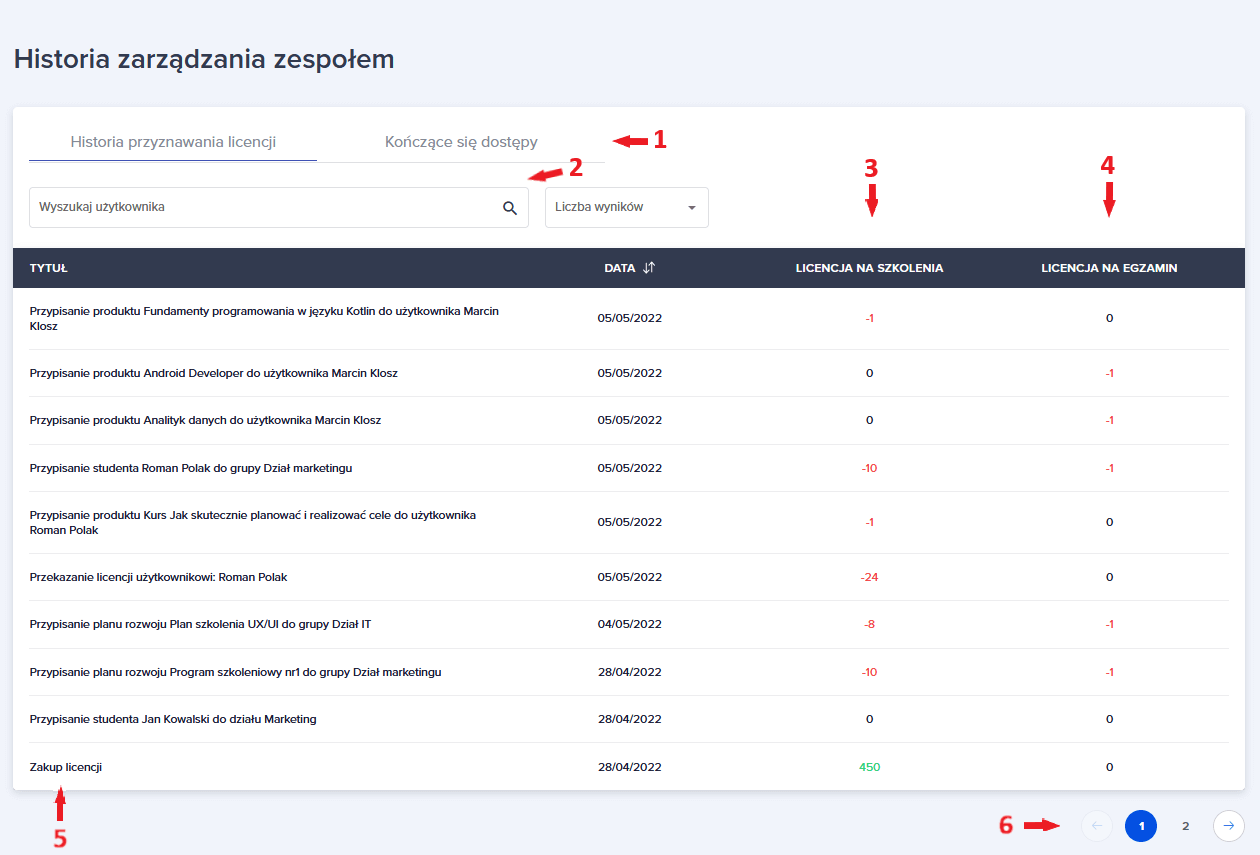Switch to Kończące się dostępy tab

[461, 142]
